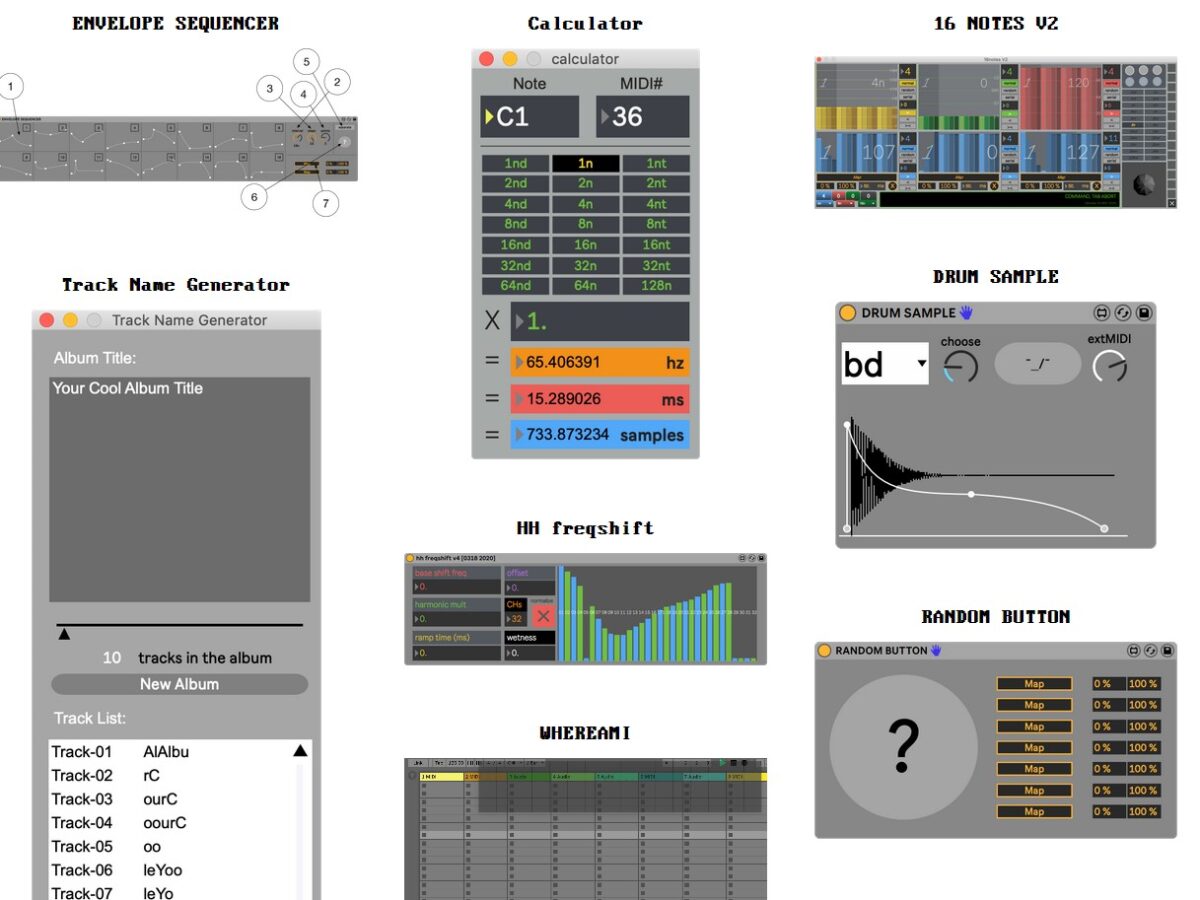The image size is (1200, 900).
Task: Click the Album Title text area
Action: point(180,489)
